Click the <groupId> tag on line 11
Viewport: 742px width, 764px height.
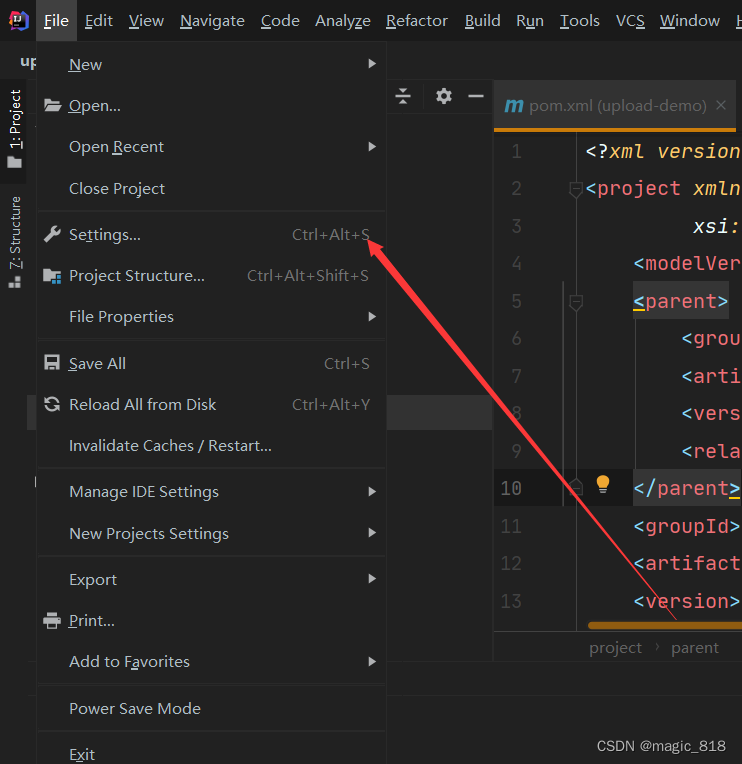click(x=687, y=526)
